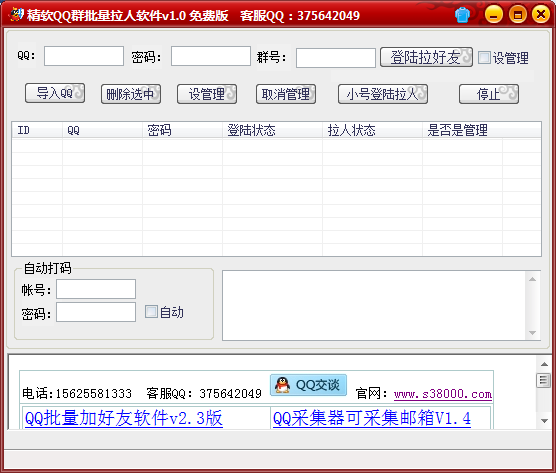Open the www.s38000.com official site link
Screen dimensions: 556x473
[443, 394]
